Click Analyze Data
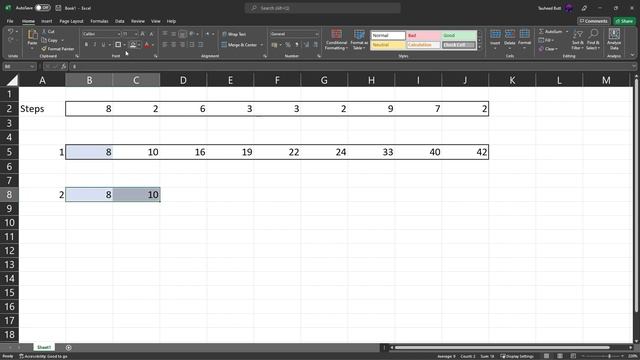 click(614, 39)
